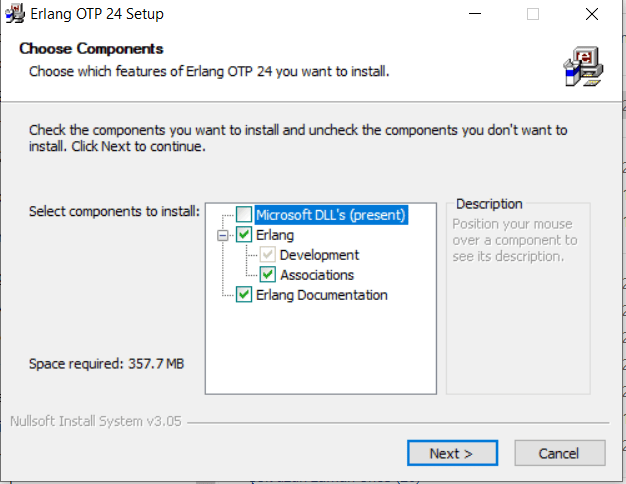The height and width of the screenshot is (484, 626).
Task: Click the Erlang setup icon in title bar
Action: pyautogui.click(x=14, y=15)
